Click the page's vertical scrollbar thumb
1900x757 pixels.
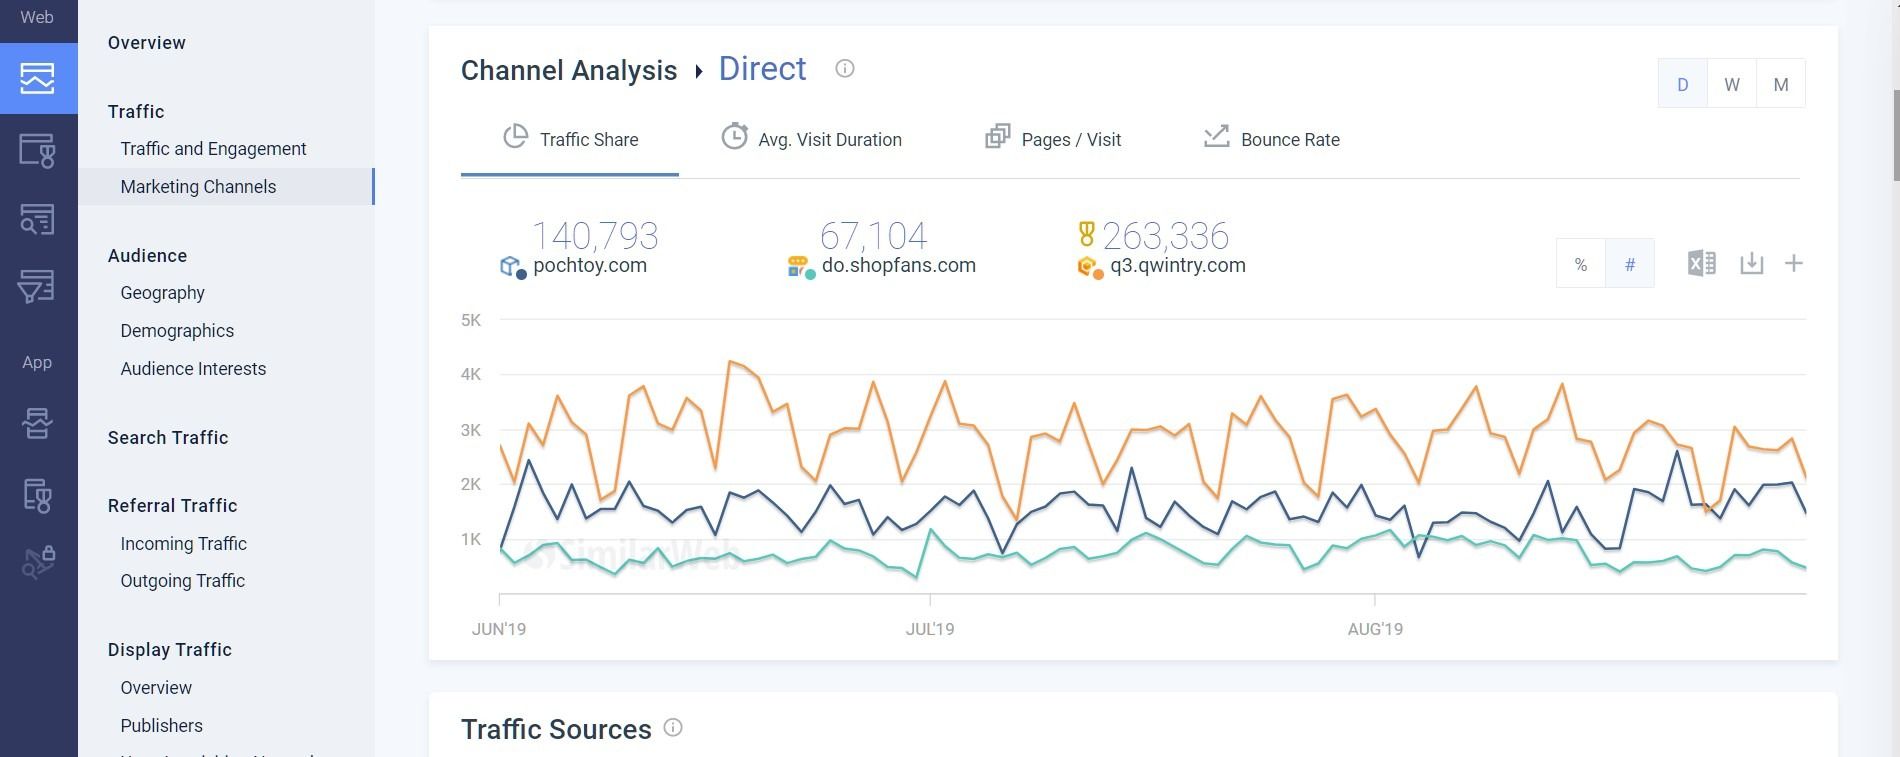(x=1895, y=135)
